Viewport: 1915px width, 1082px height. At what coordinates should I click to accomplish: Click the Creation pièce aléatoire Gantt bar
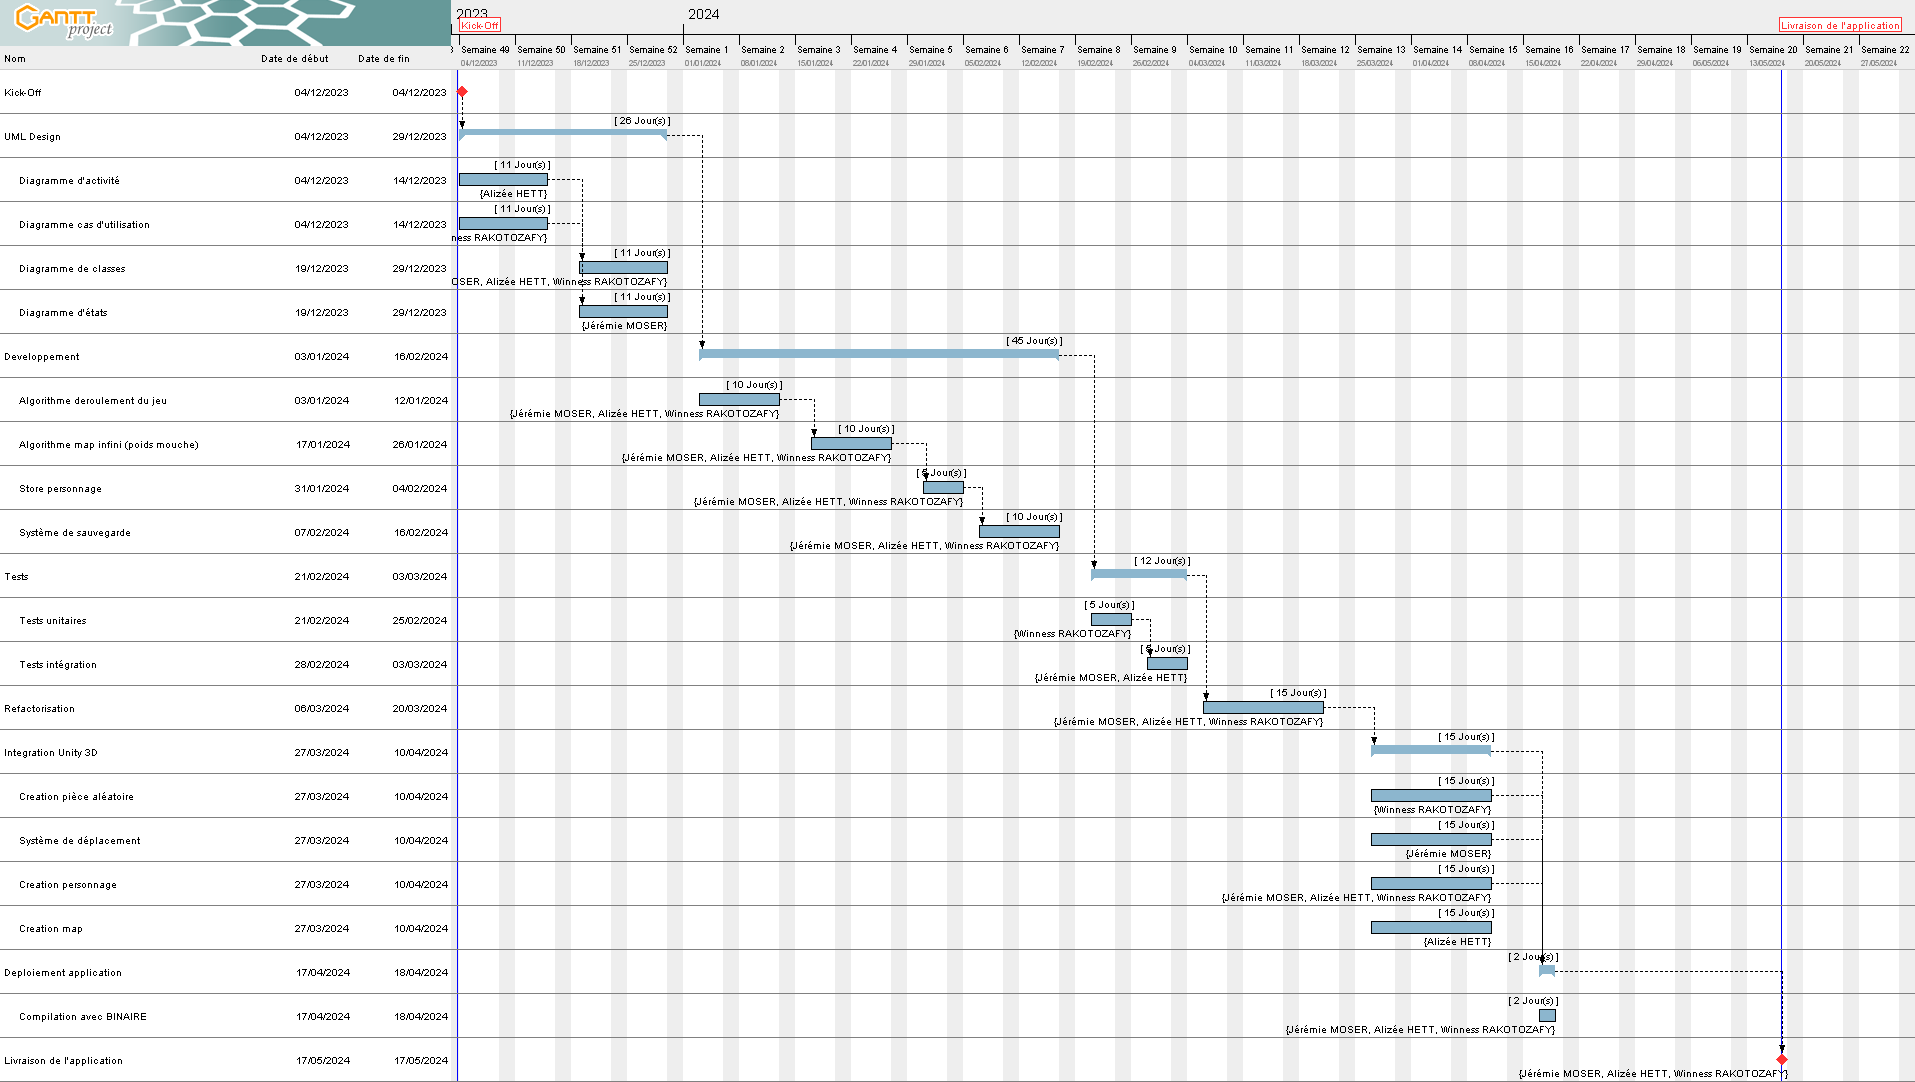1431,796
